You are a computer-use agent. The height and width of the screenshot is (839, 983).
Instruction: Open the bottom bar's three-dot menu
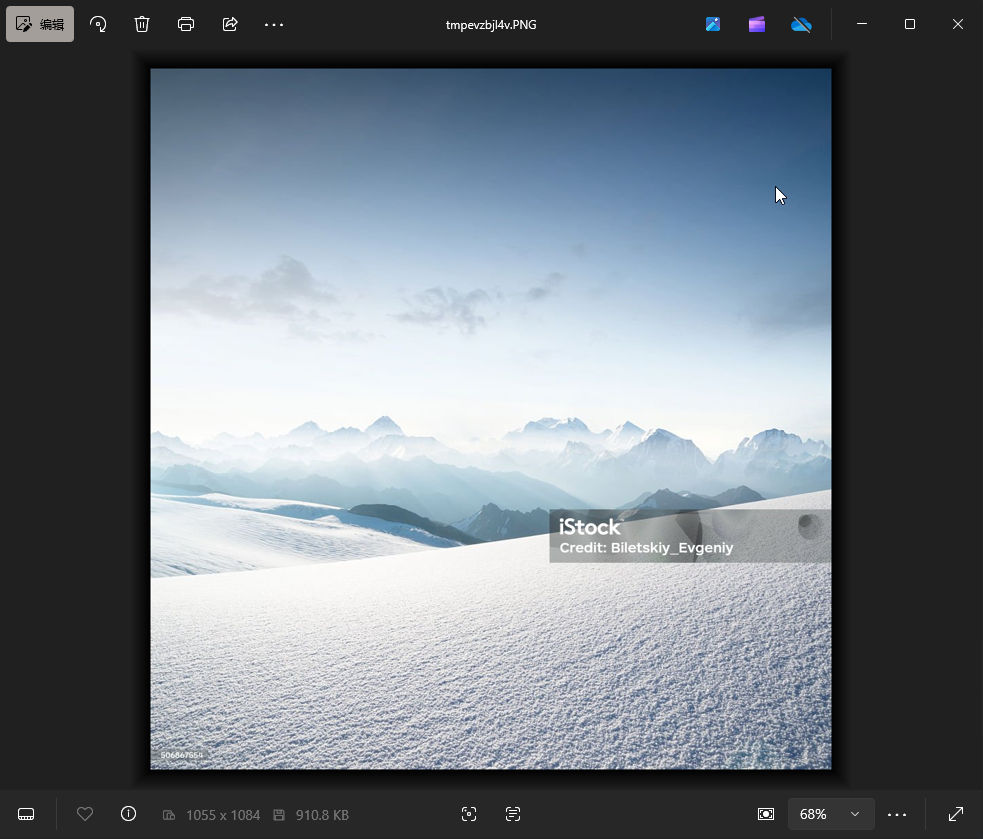click(x=897, y=814)
